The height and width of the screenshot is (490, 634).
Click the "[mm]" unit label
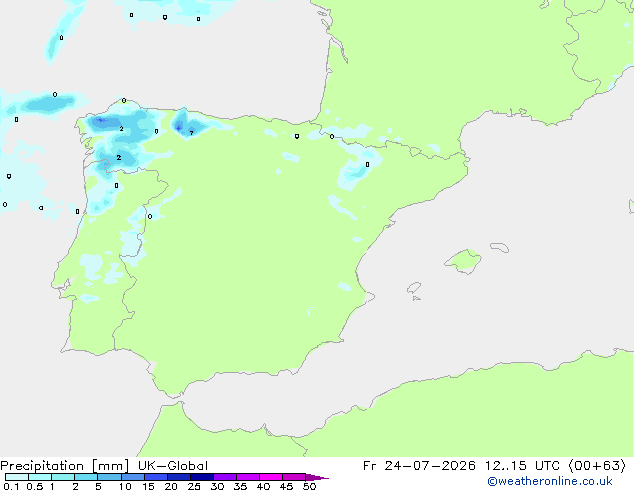(x=110, y=466)
